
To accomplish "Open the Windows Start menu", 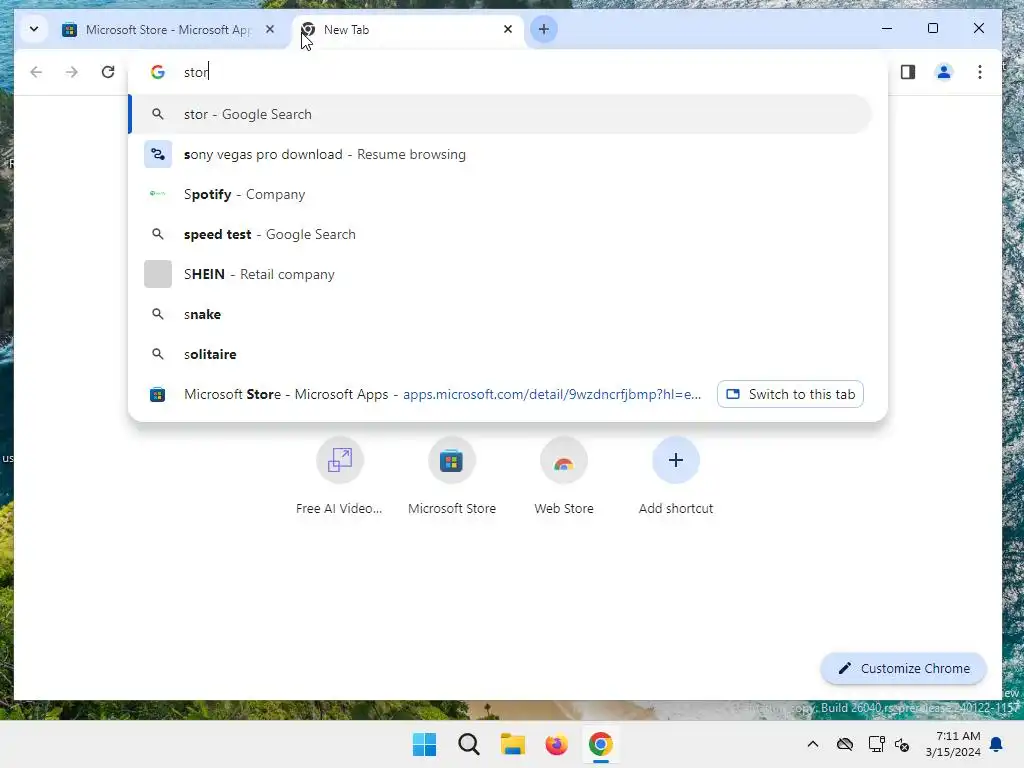I will pos(424,744).
